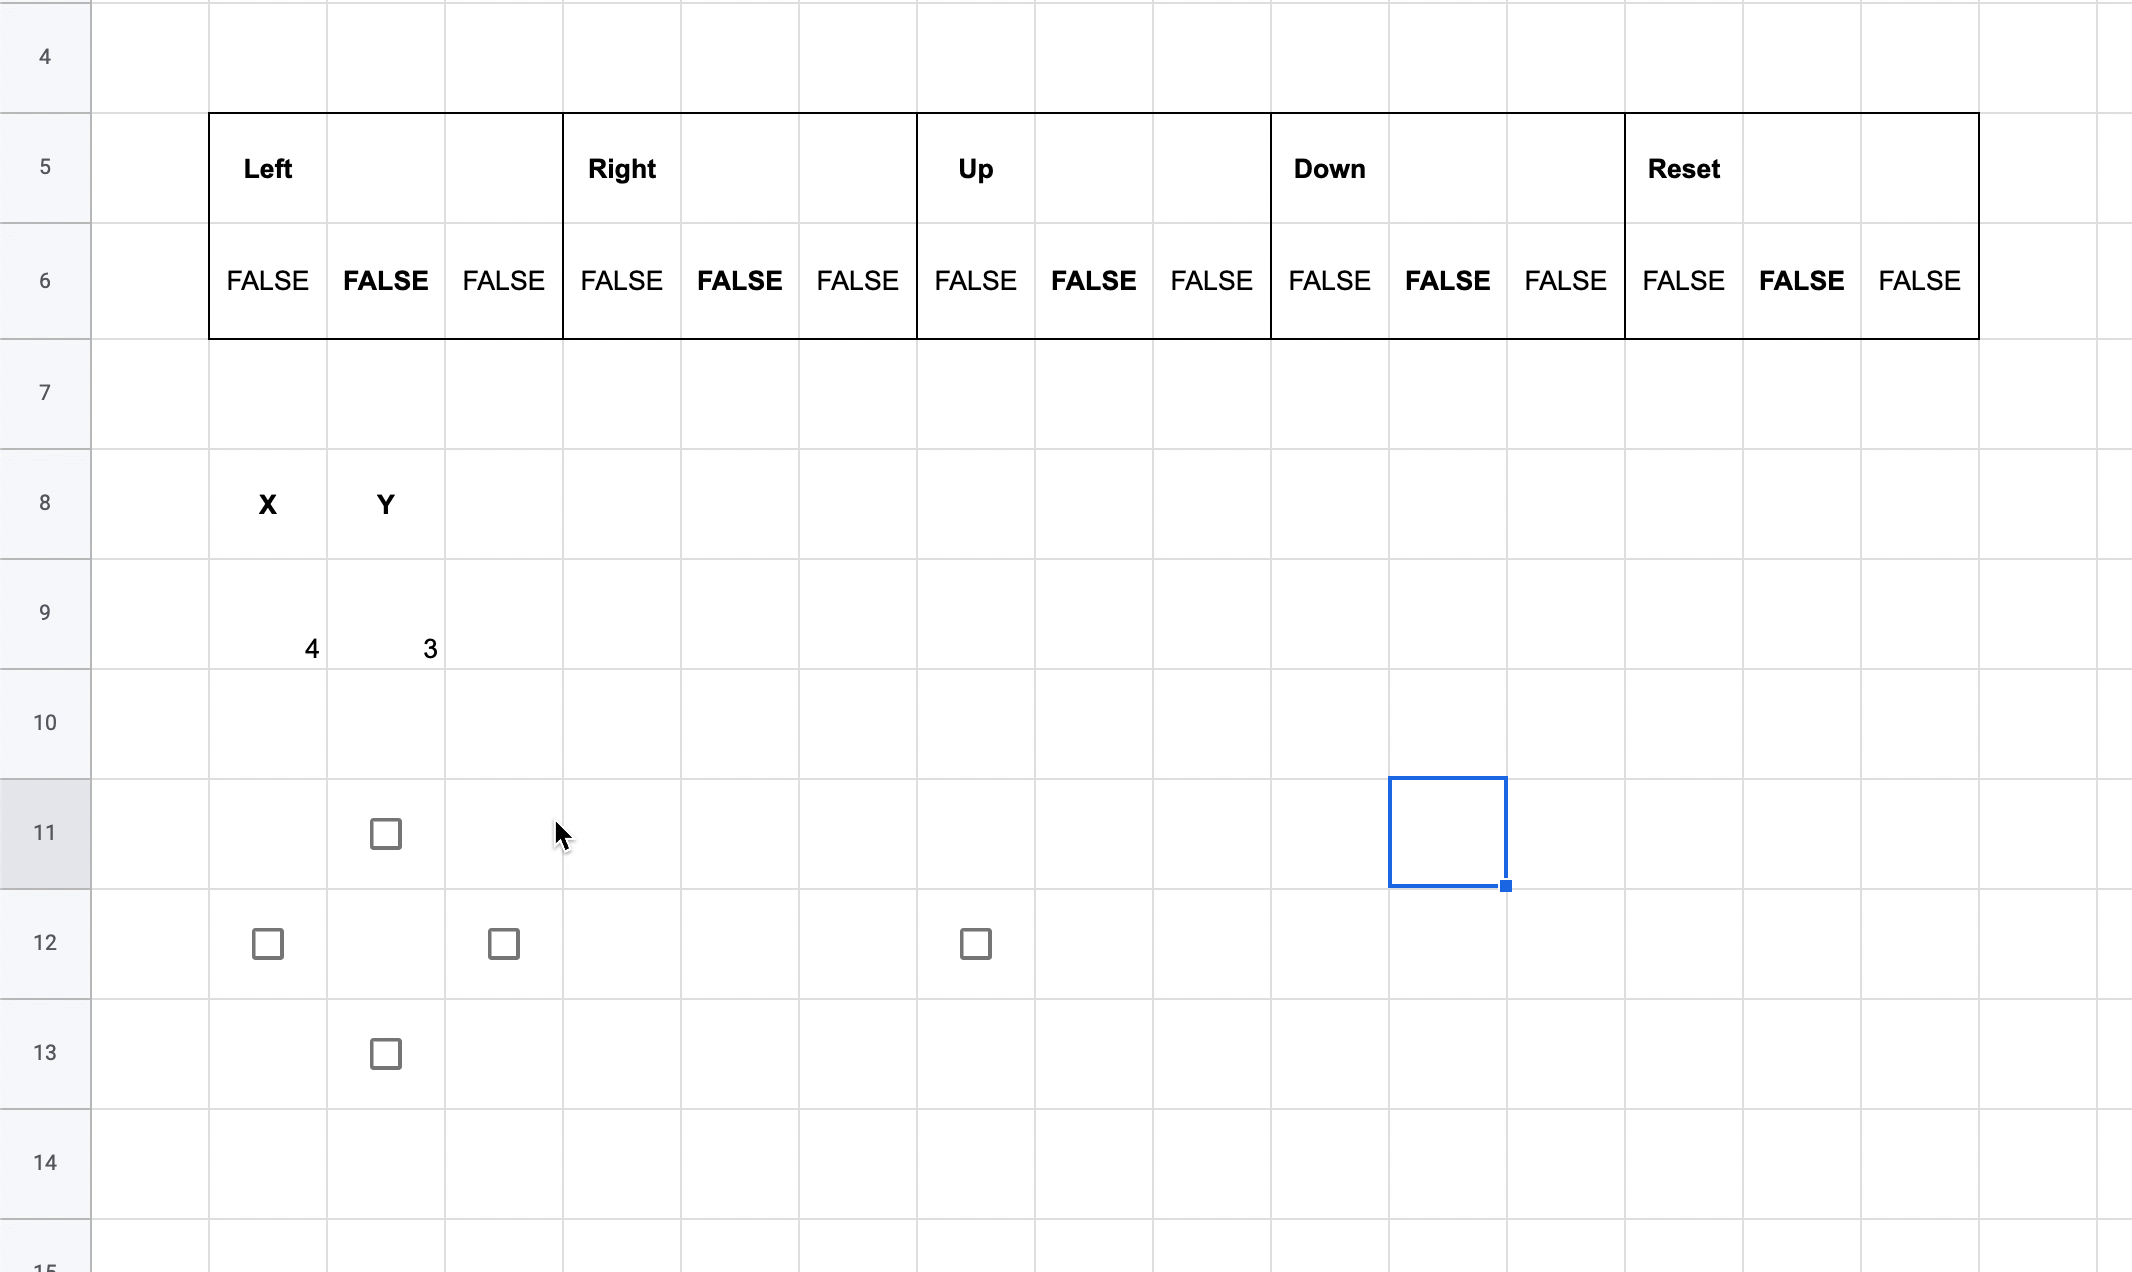Click the Reset header cell
This screenshot has height=1272, width=2132.
pyautogui.click(x=1684, y=168)
